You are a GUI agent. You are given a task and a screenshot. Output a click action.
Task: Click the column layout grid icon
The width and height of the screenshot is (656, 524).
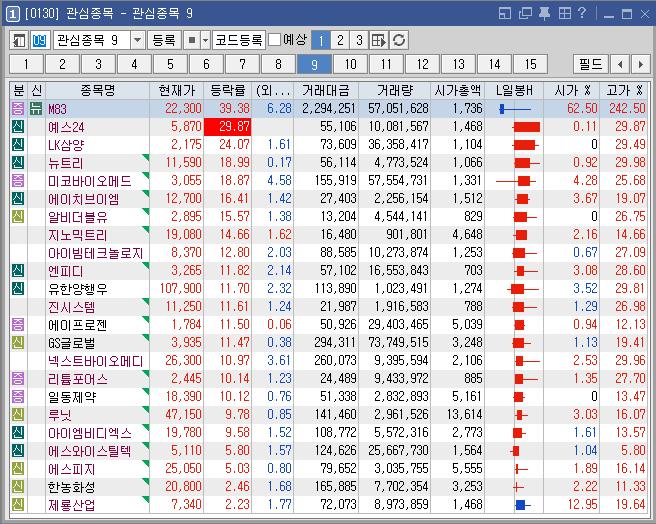(379, 40)
